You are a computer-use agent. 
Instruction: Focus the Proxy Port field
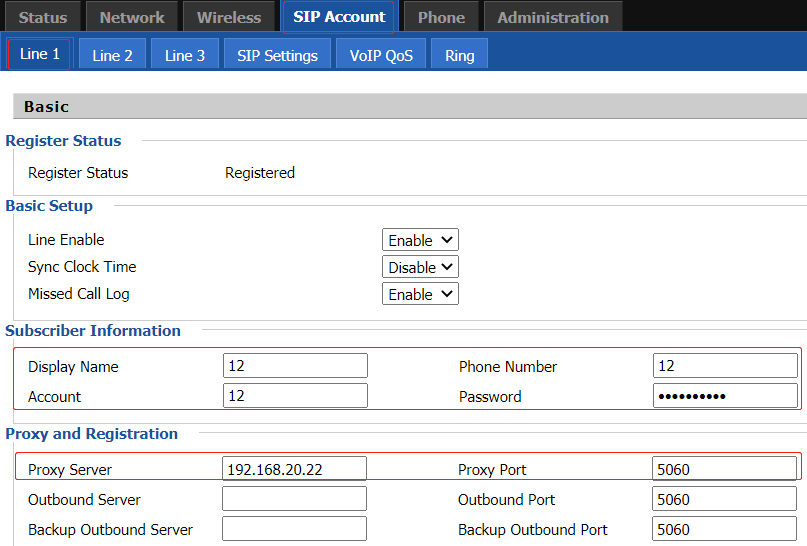tap(725, 469)
